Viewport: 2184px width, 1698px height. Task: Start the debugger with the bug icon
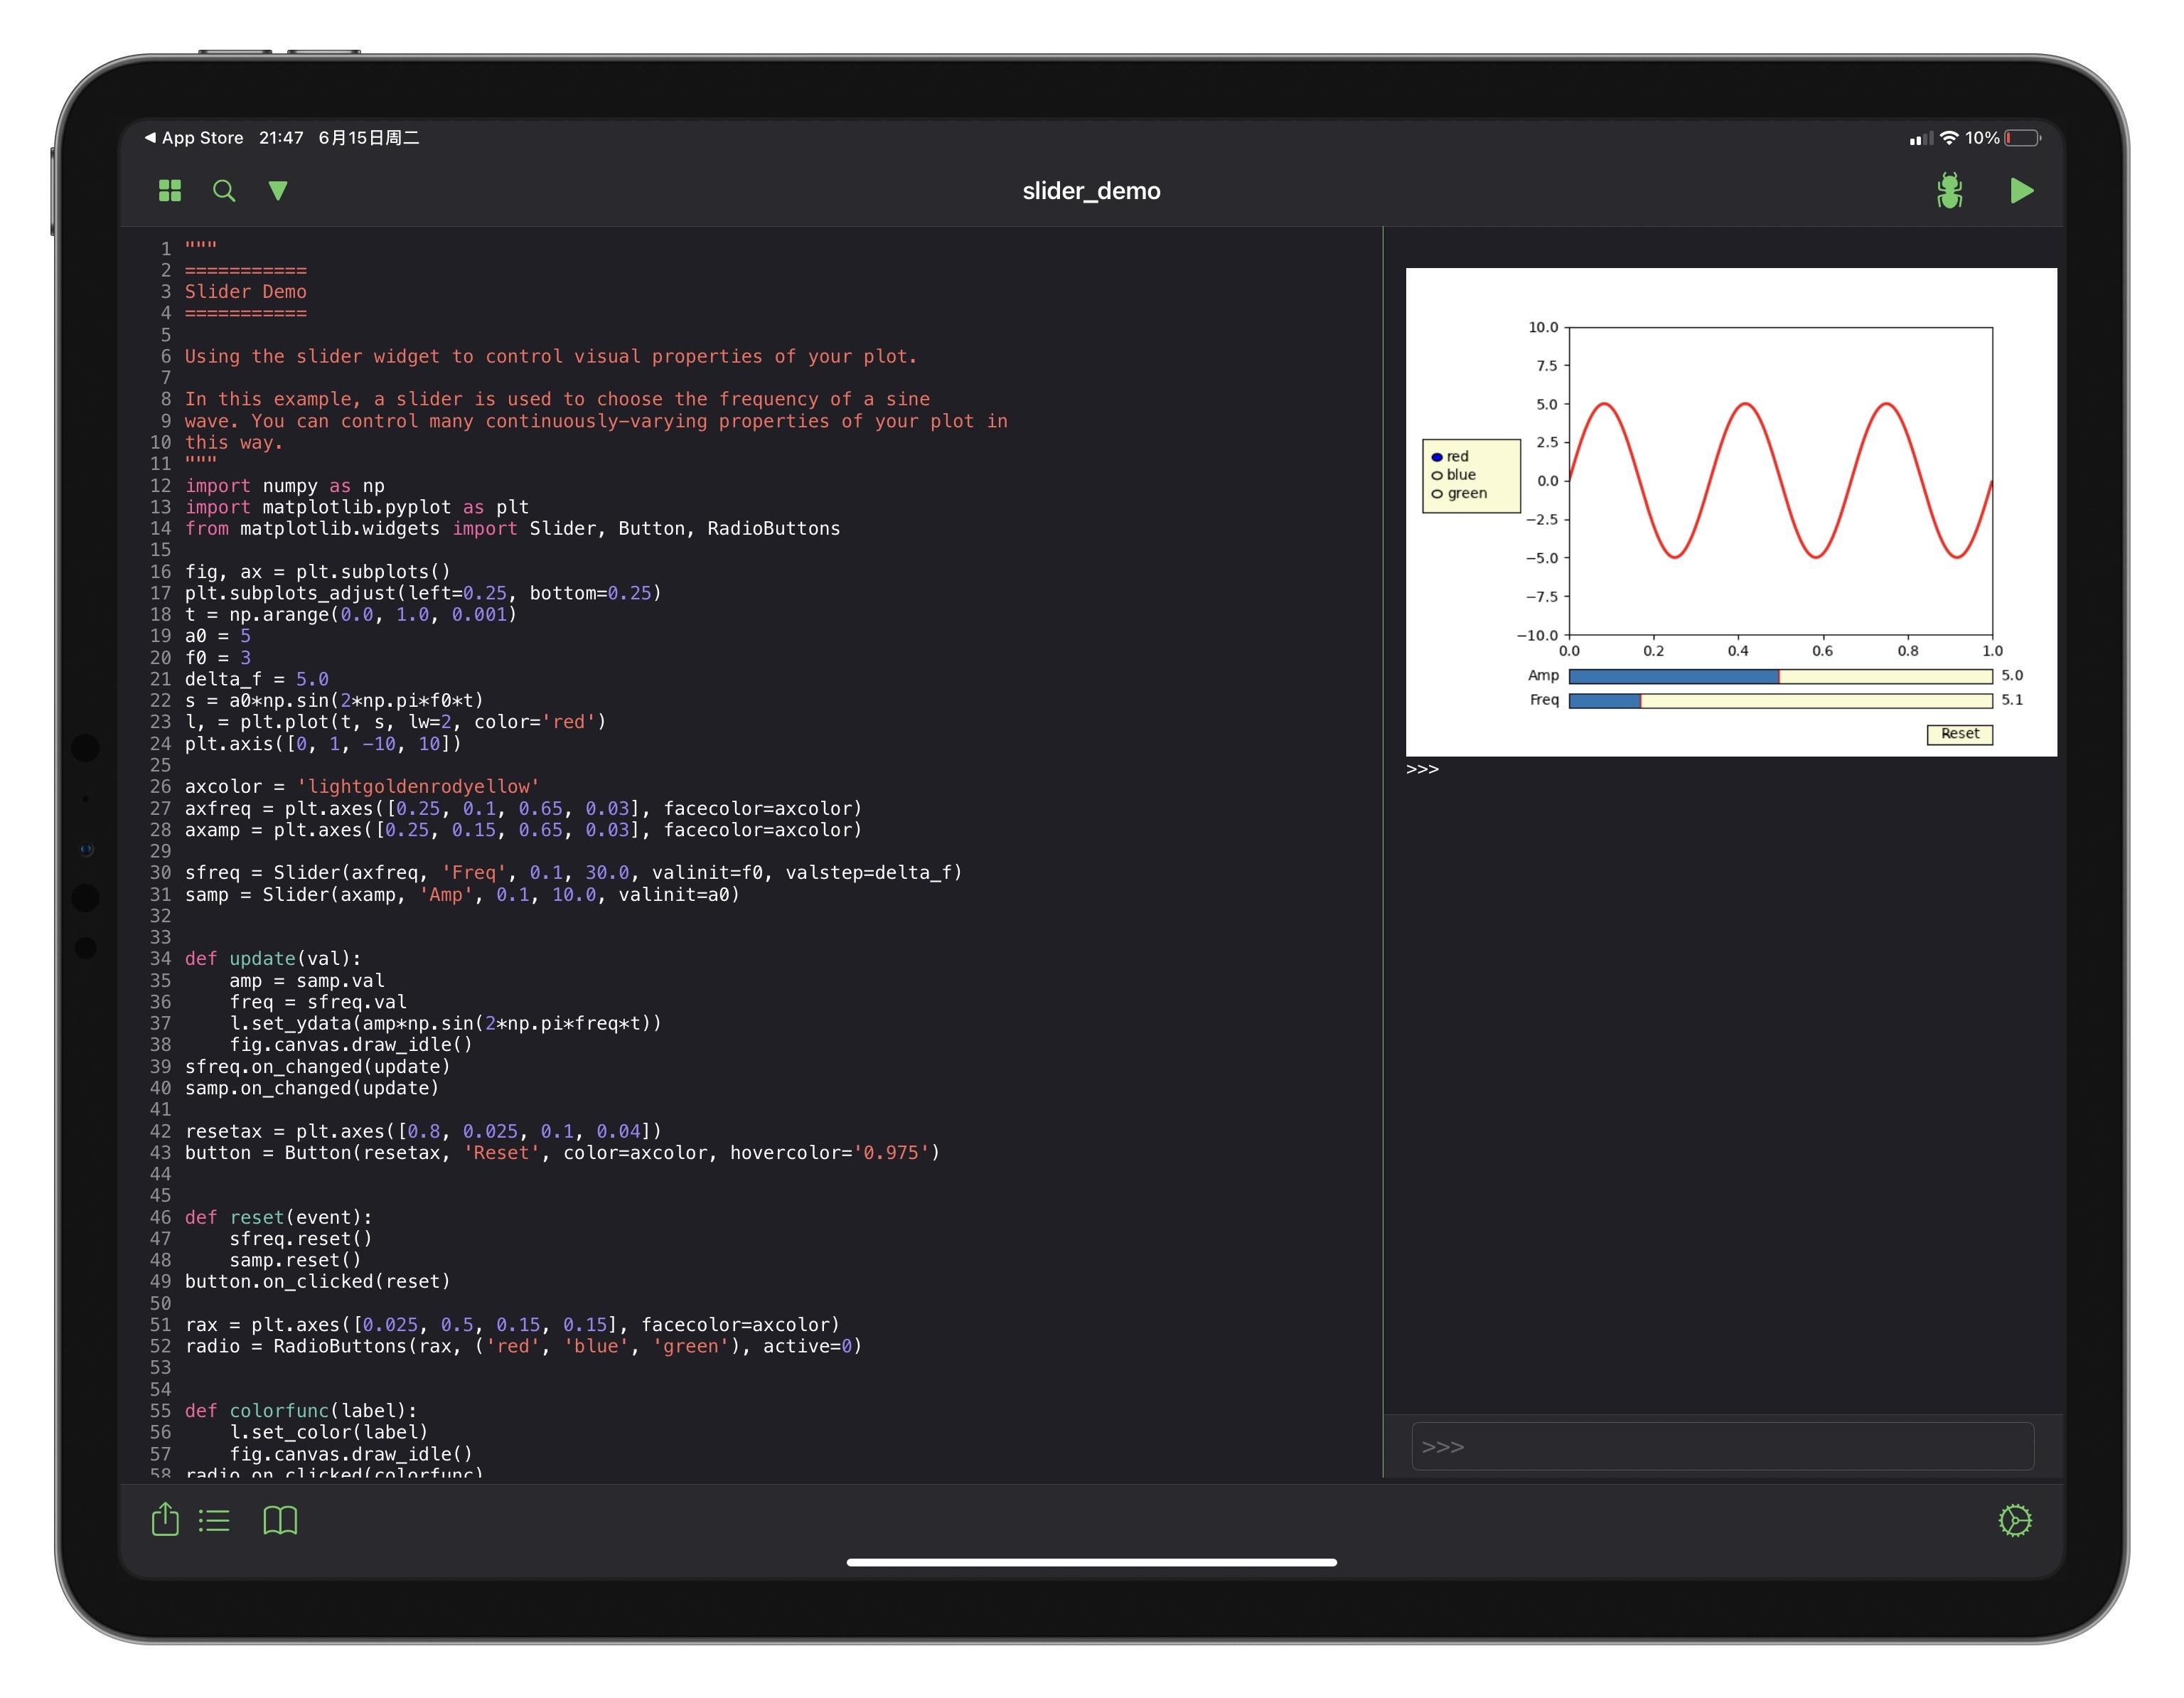1948,190
